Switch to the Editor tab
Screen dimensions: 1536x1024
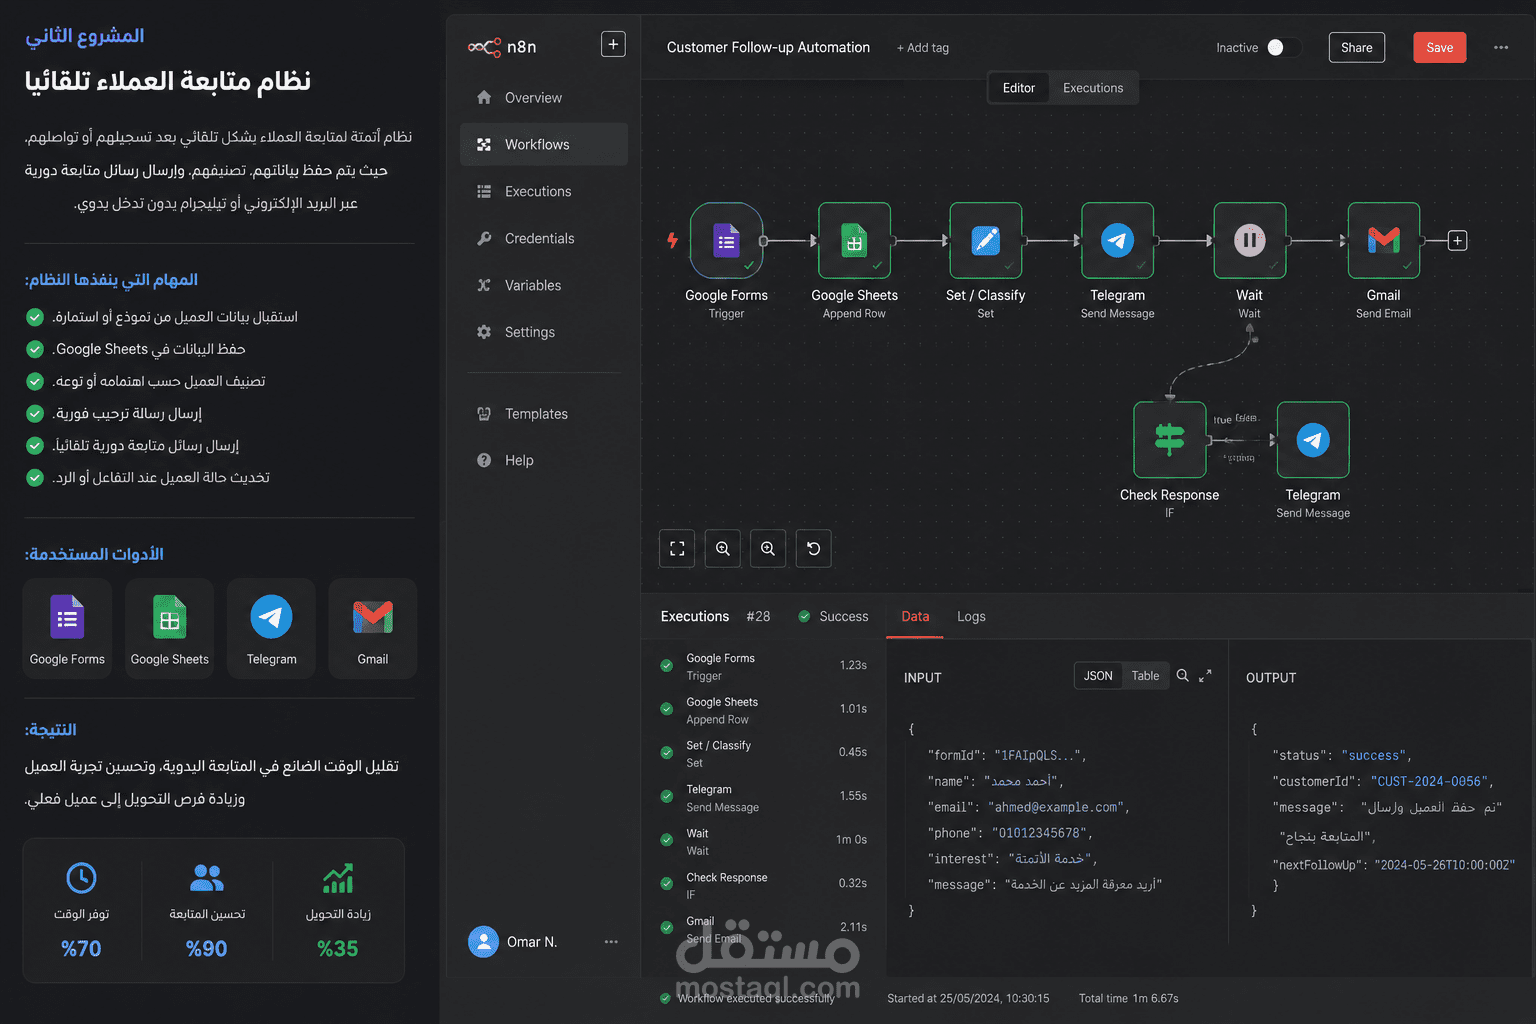(1019, 88)
